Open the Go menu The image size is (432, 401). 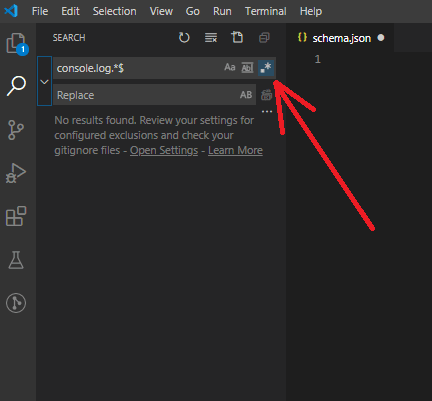[193, 11]
